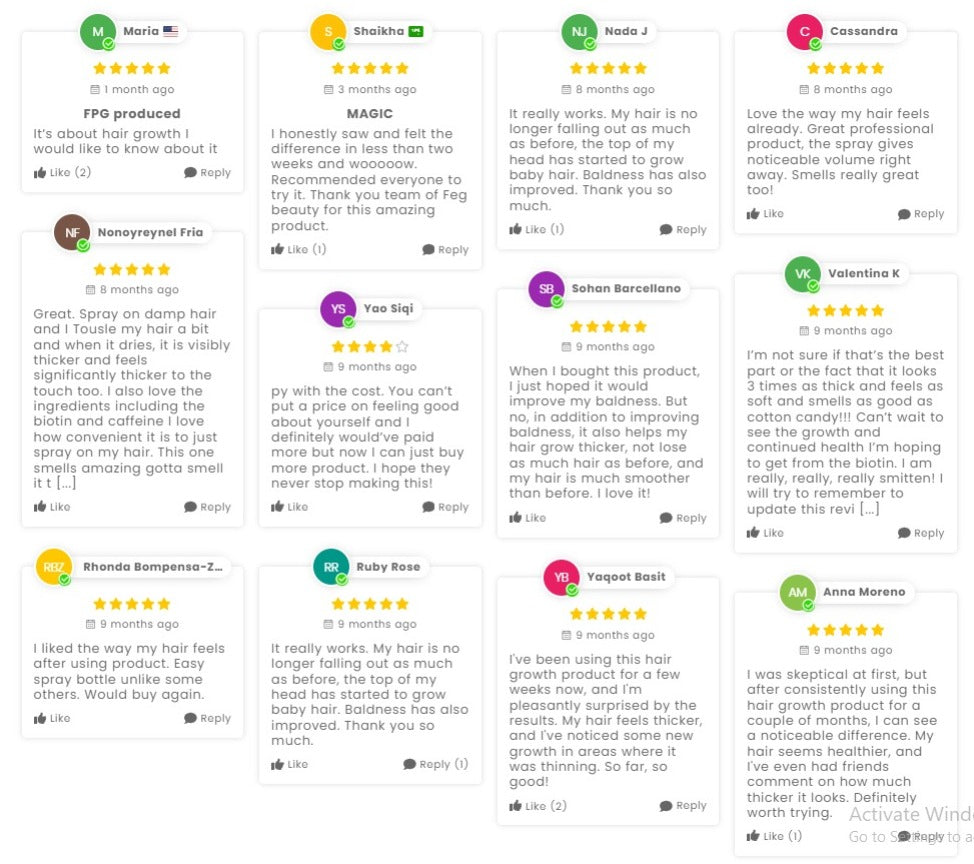
Task: Open Ruby Rose's Reply (1) thread
Action: (435, 764)
